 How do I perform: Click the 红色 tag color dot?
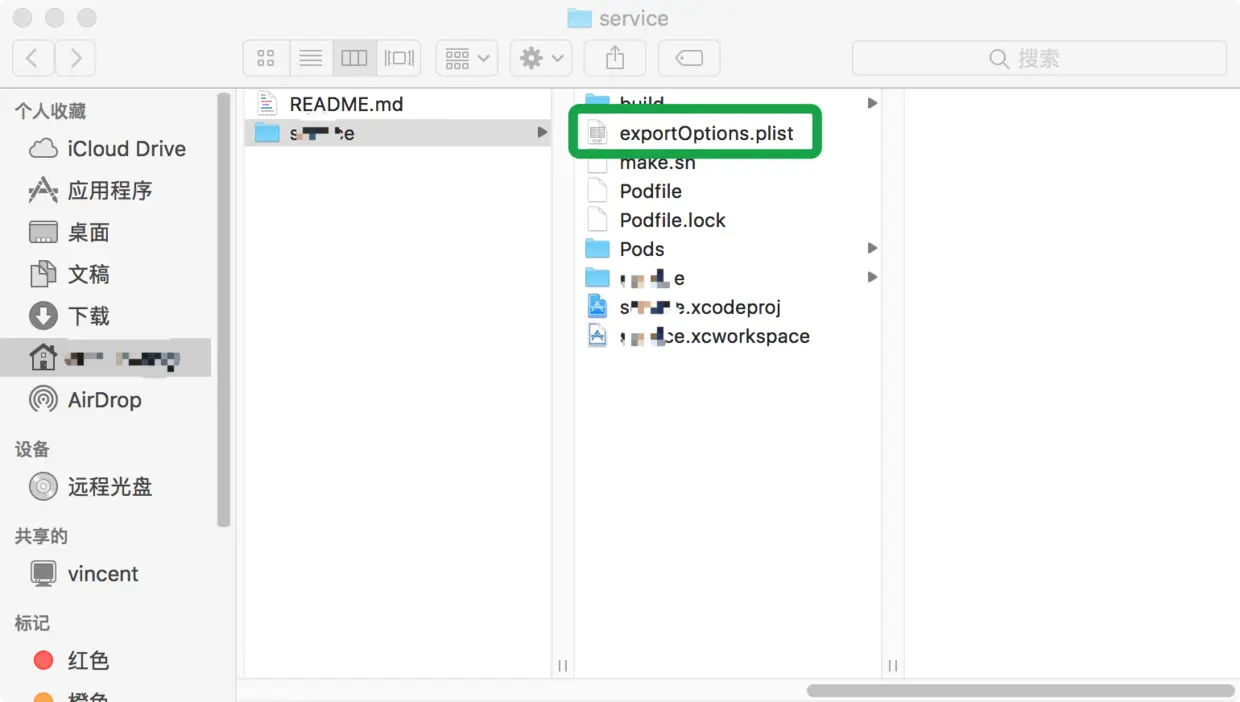tap(43, 661)
